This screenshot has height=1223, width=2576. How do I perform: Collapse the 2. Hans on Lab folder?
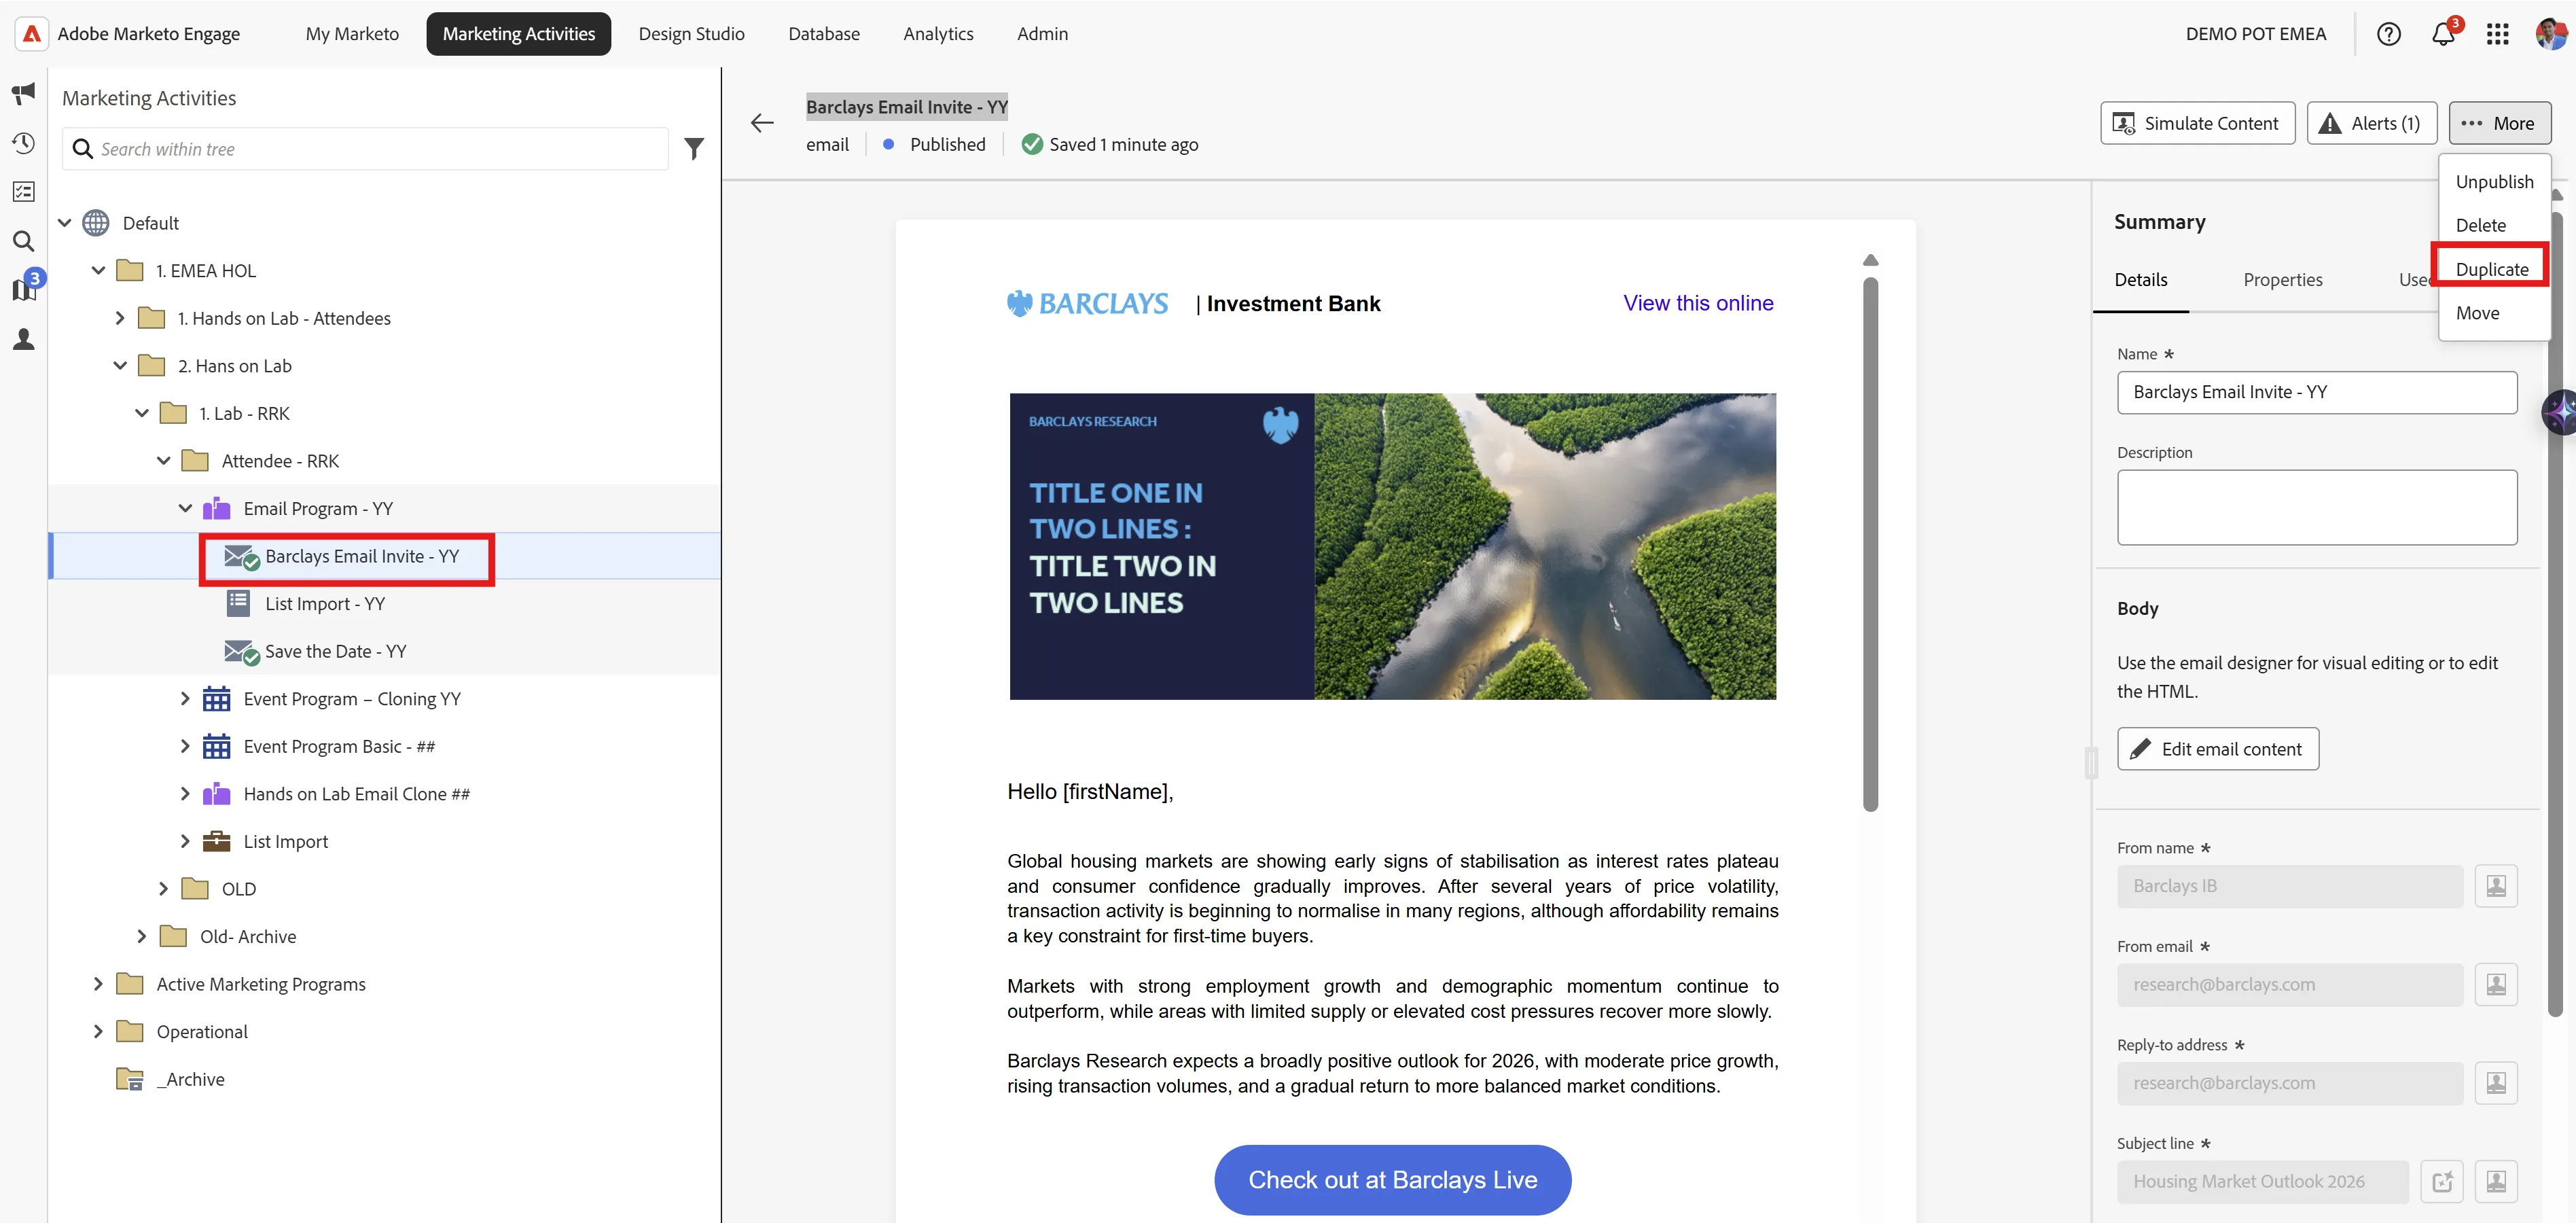(120, 366)
